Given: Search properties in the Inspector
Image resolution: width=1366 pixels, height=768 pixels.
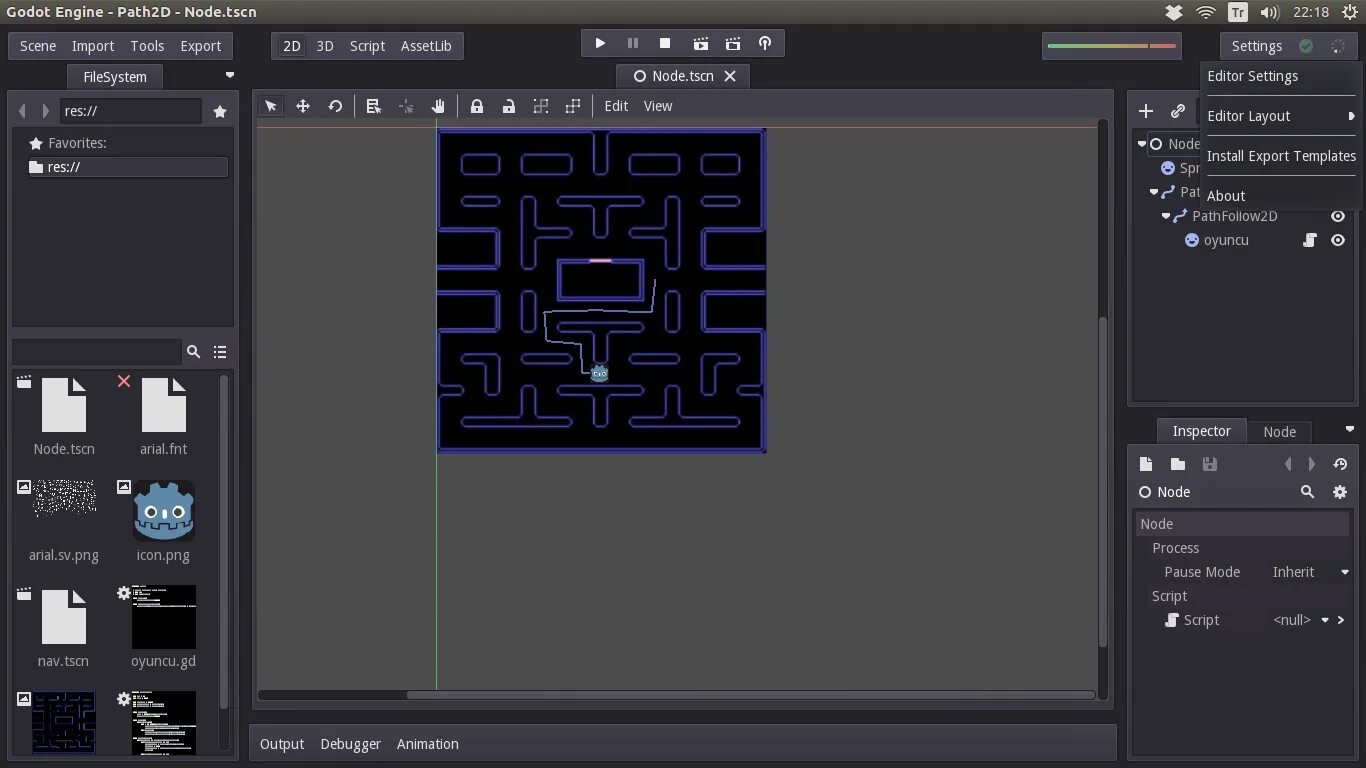Looking at the screenshot, I should click(x=1307, y=492).
